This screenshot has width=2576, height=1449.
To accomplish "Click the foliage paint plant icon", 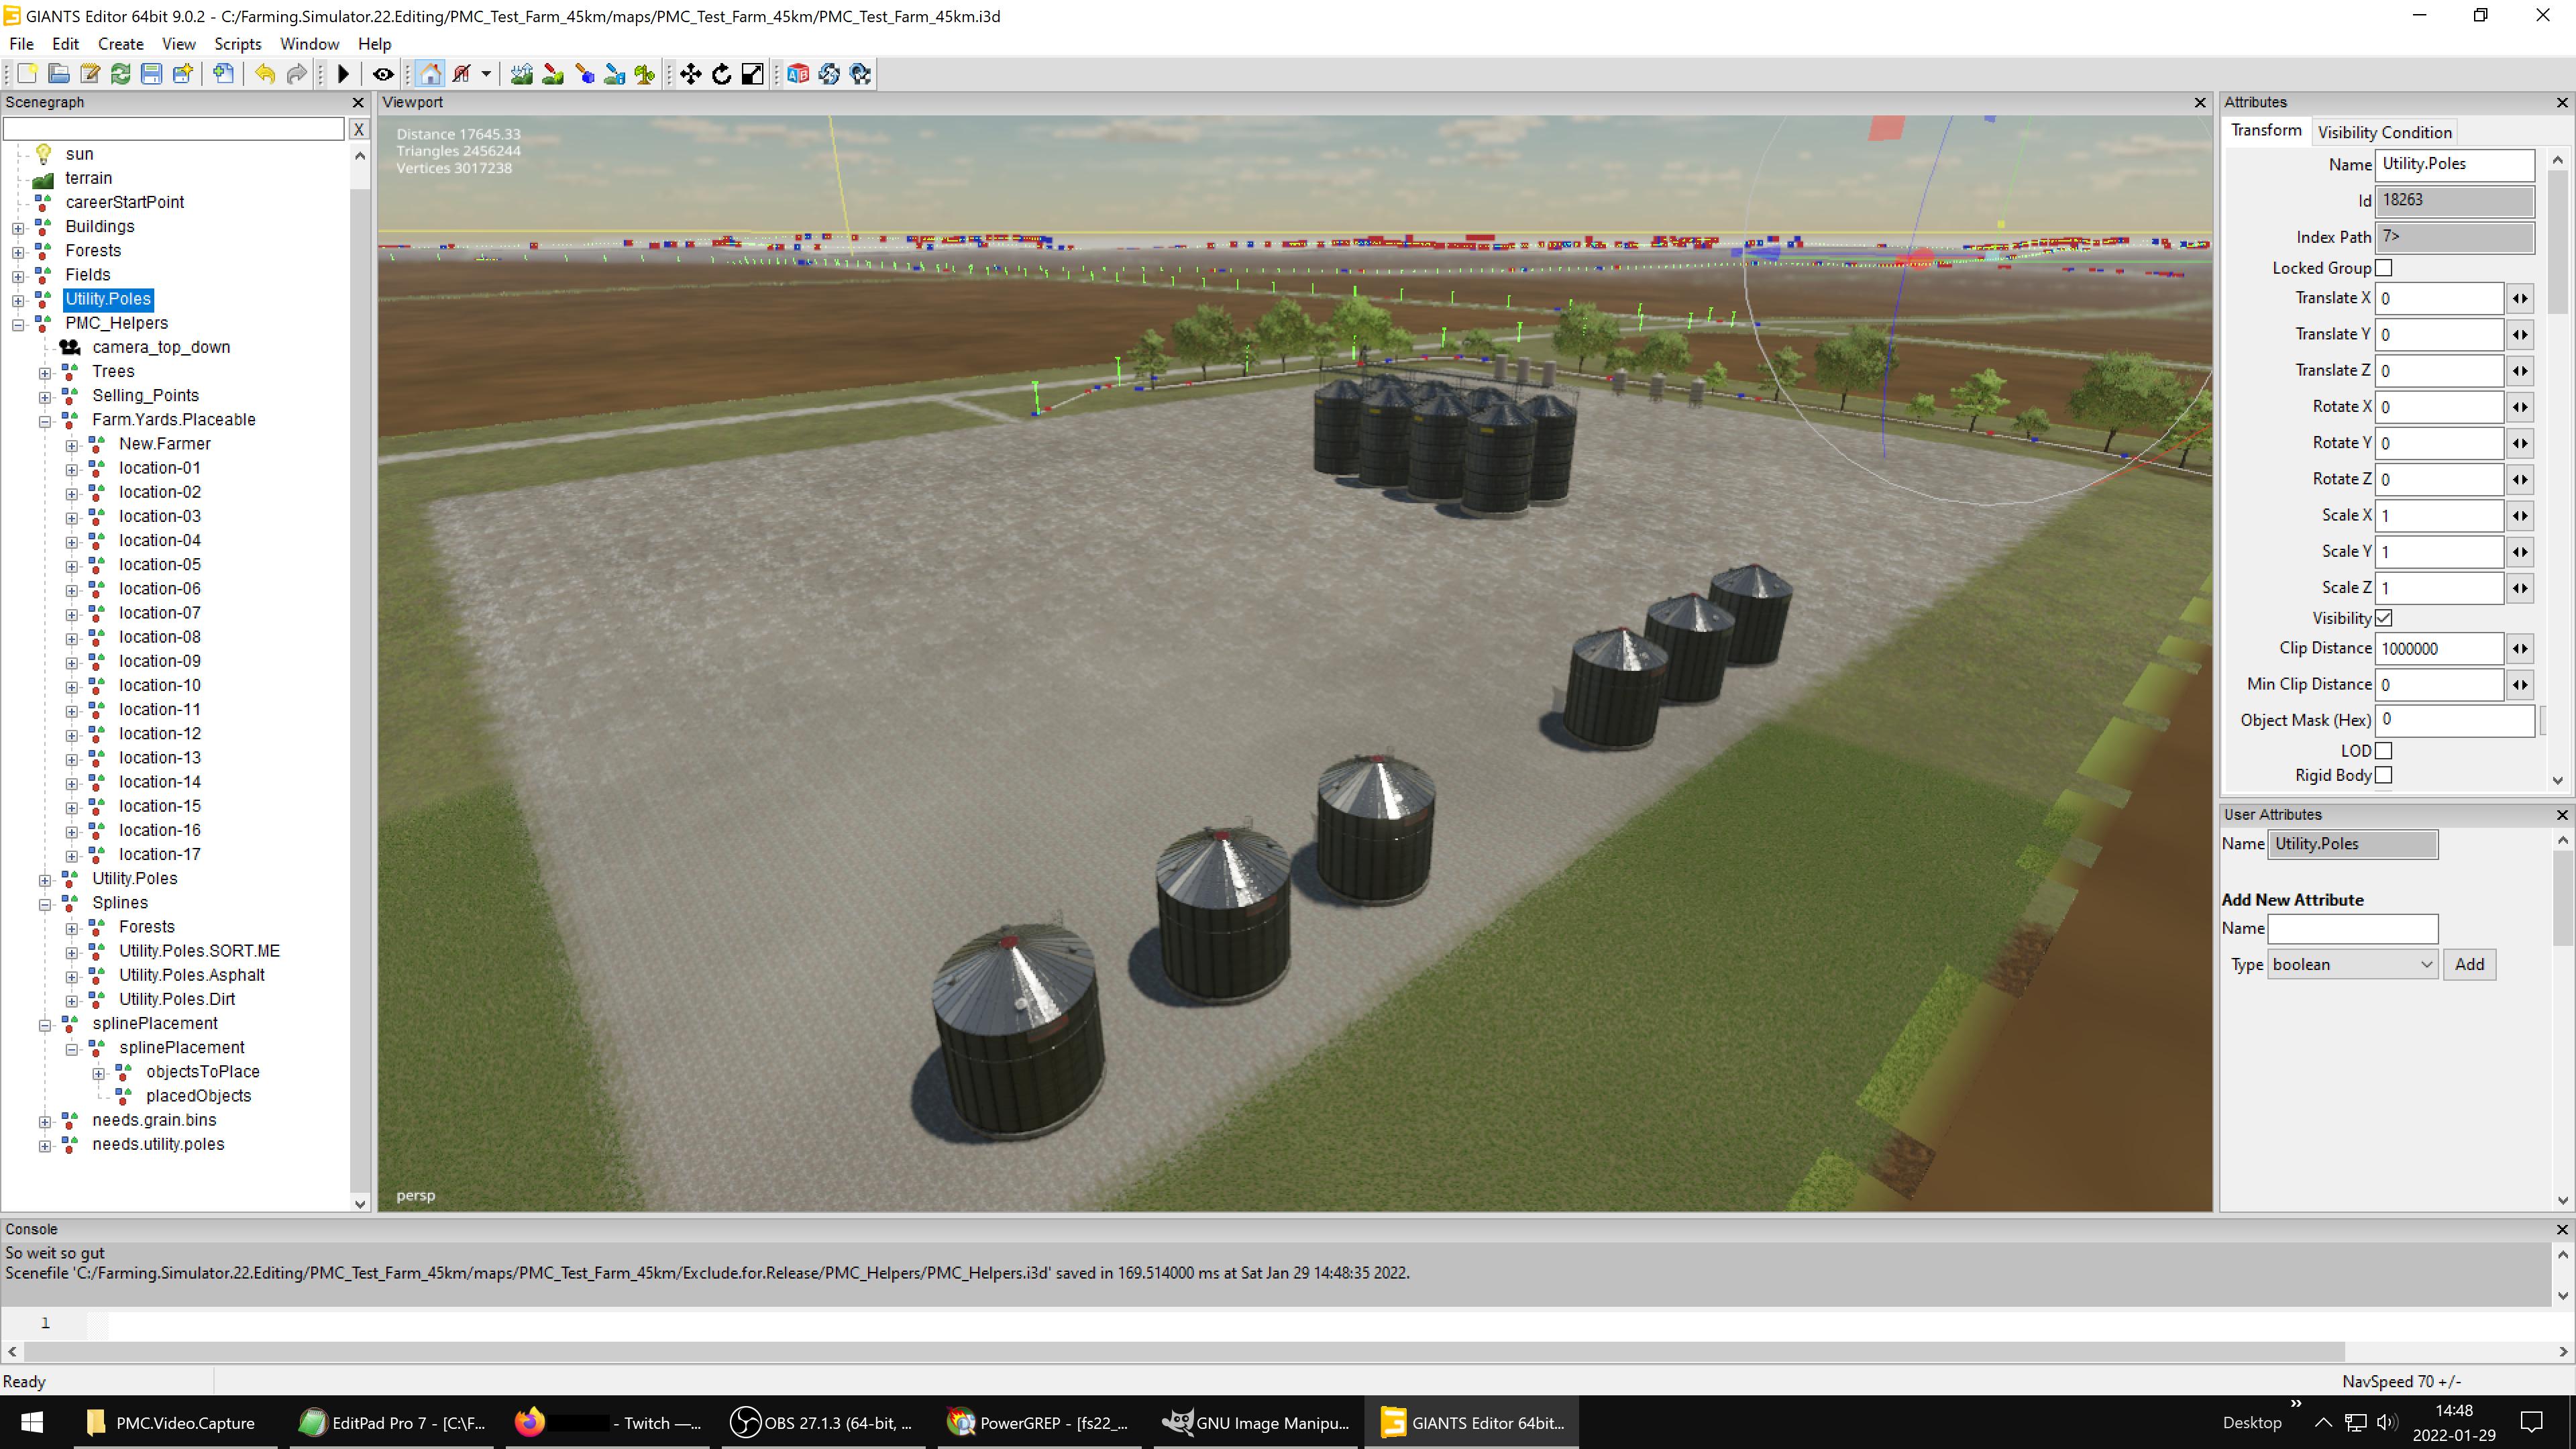I will 645,74.
